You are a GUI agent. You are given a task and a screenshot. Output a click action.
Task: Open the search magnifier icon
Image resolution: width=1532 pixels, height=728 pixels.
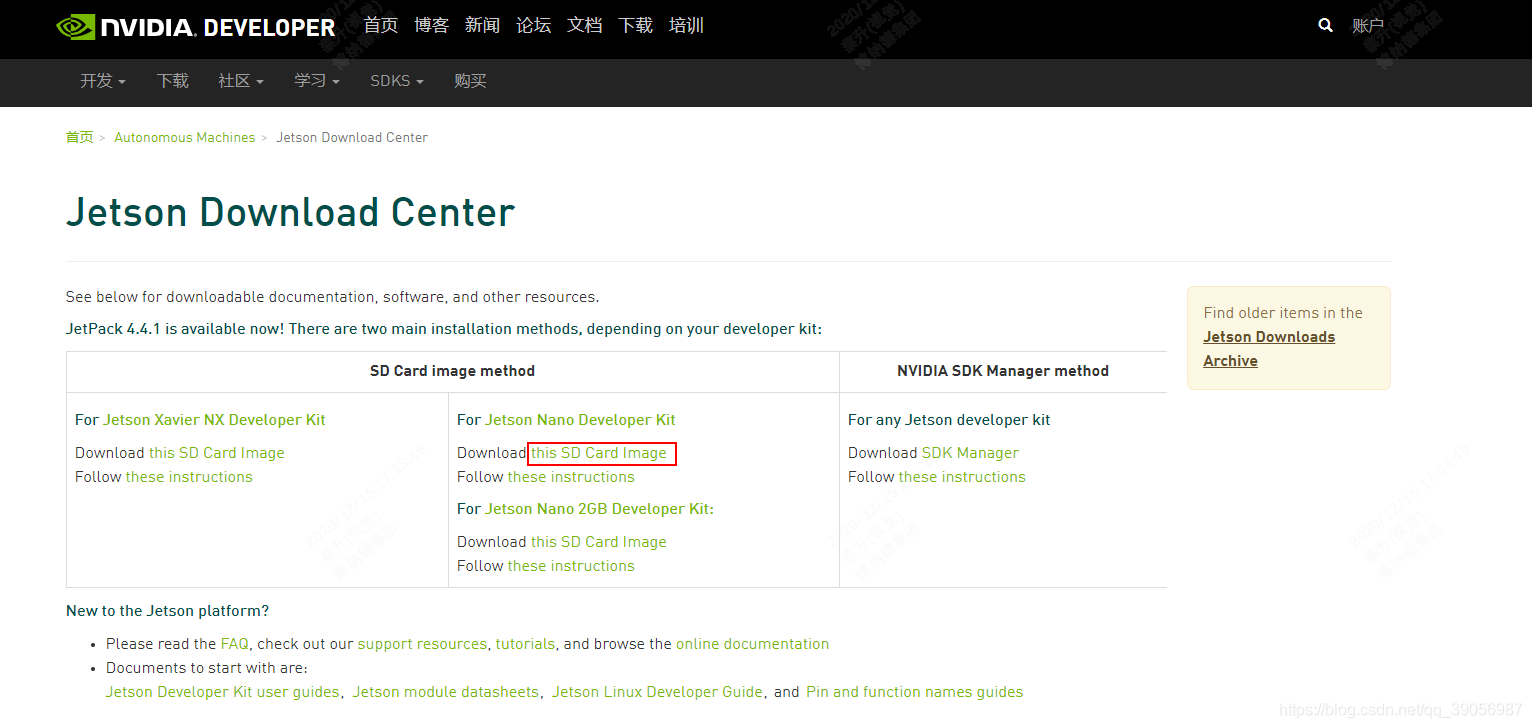point(1326,25)
